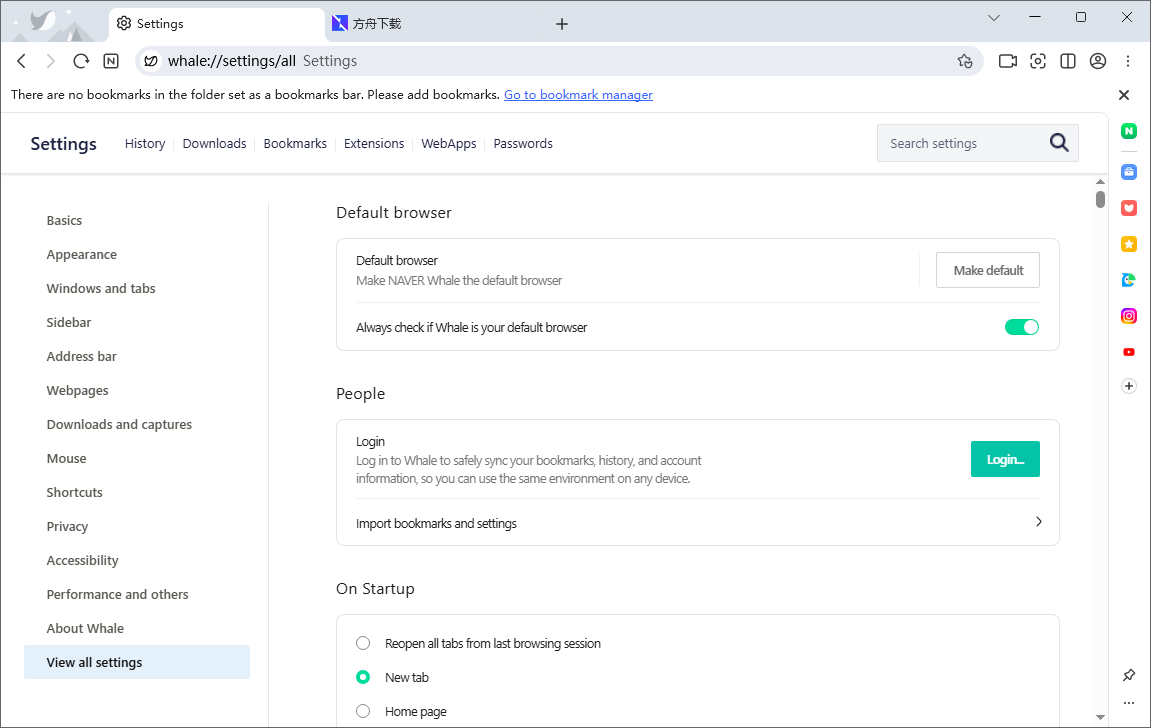Select 'Reopen all tabs from last browsing session'

coord(363,643)
